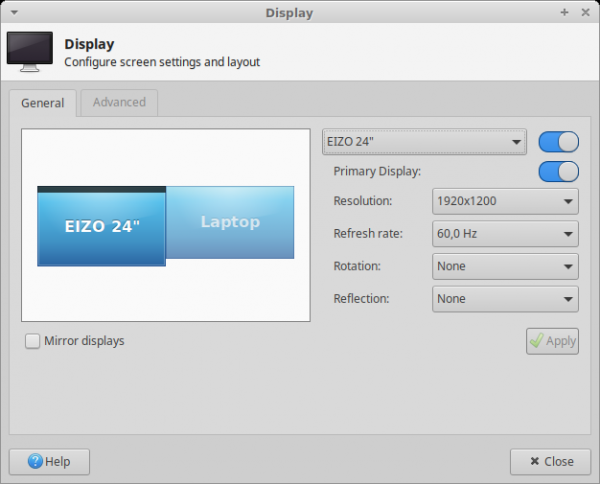Screen dimensions: 600x484
Task: Expand the Reflection dropdown
Action: (505, 298)
